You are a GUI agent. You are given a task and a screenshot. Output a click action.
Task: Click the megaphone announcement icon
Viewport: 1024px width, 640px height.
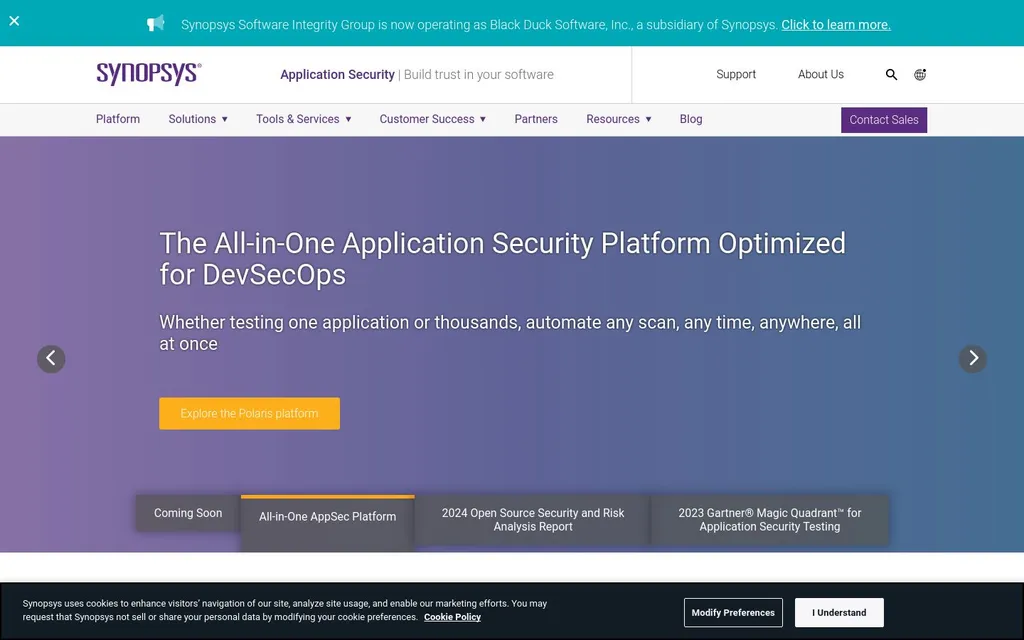(x=155, y=23)
